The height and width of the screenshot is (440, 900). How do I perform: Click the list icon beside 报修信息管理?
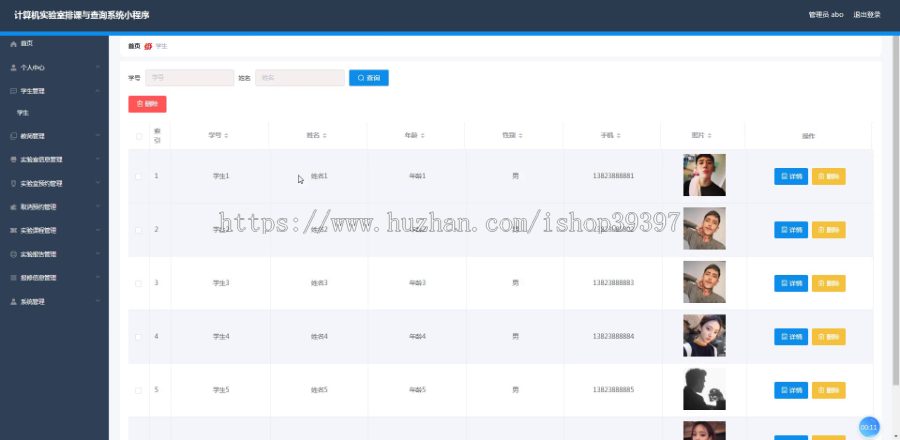click(13, 277)
